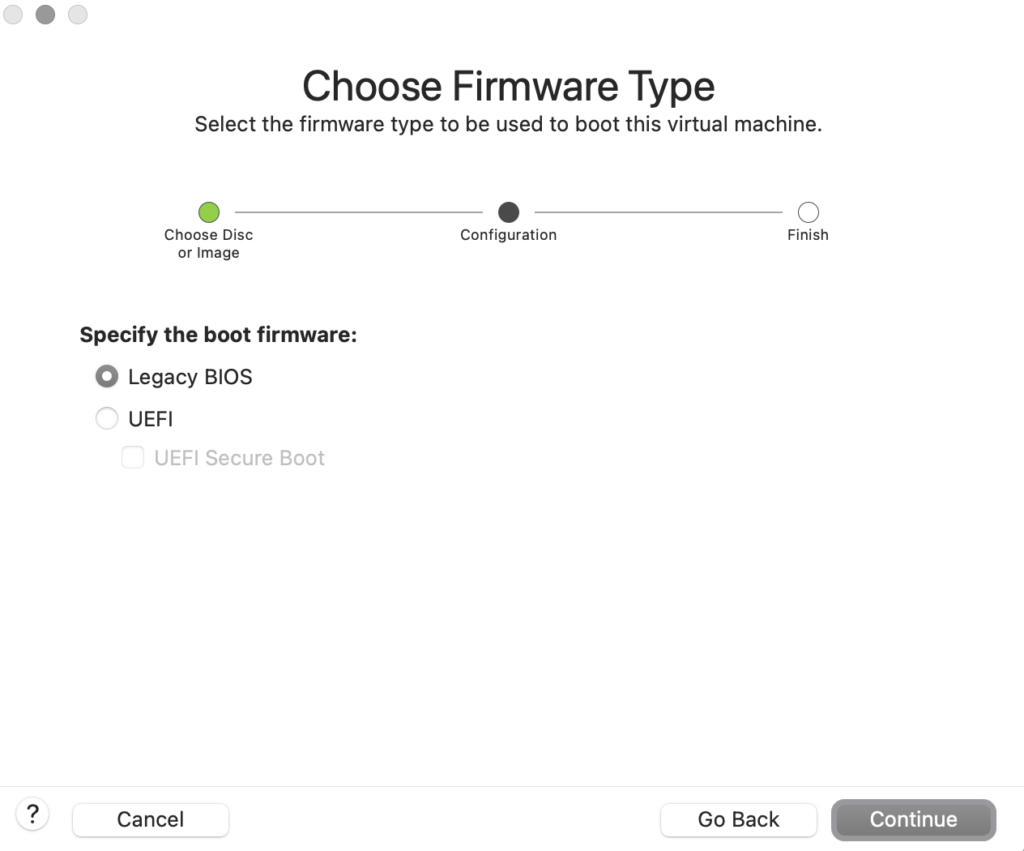
Task: Click the 'Choose Firmware Type' heading
Action: pos(508,87)
